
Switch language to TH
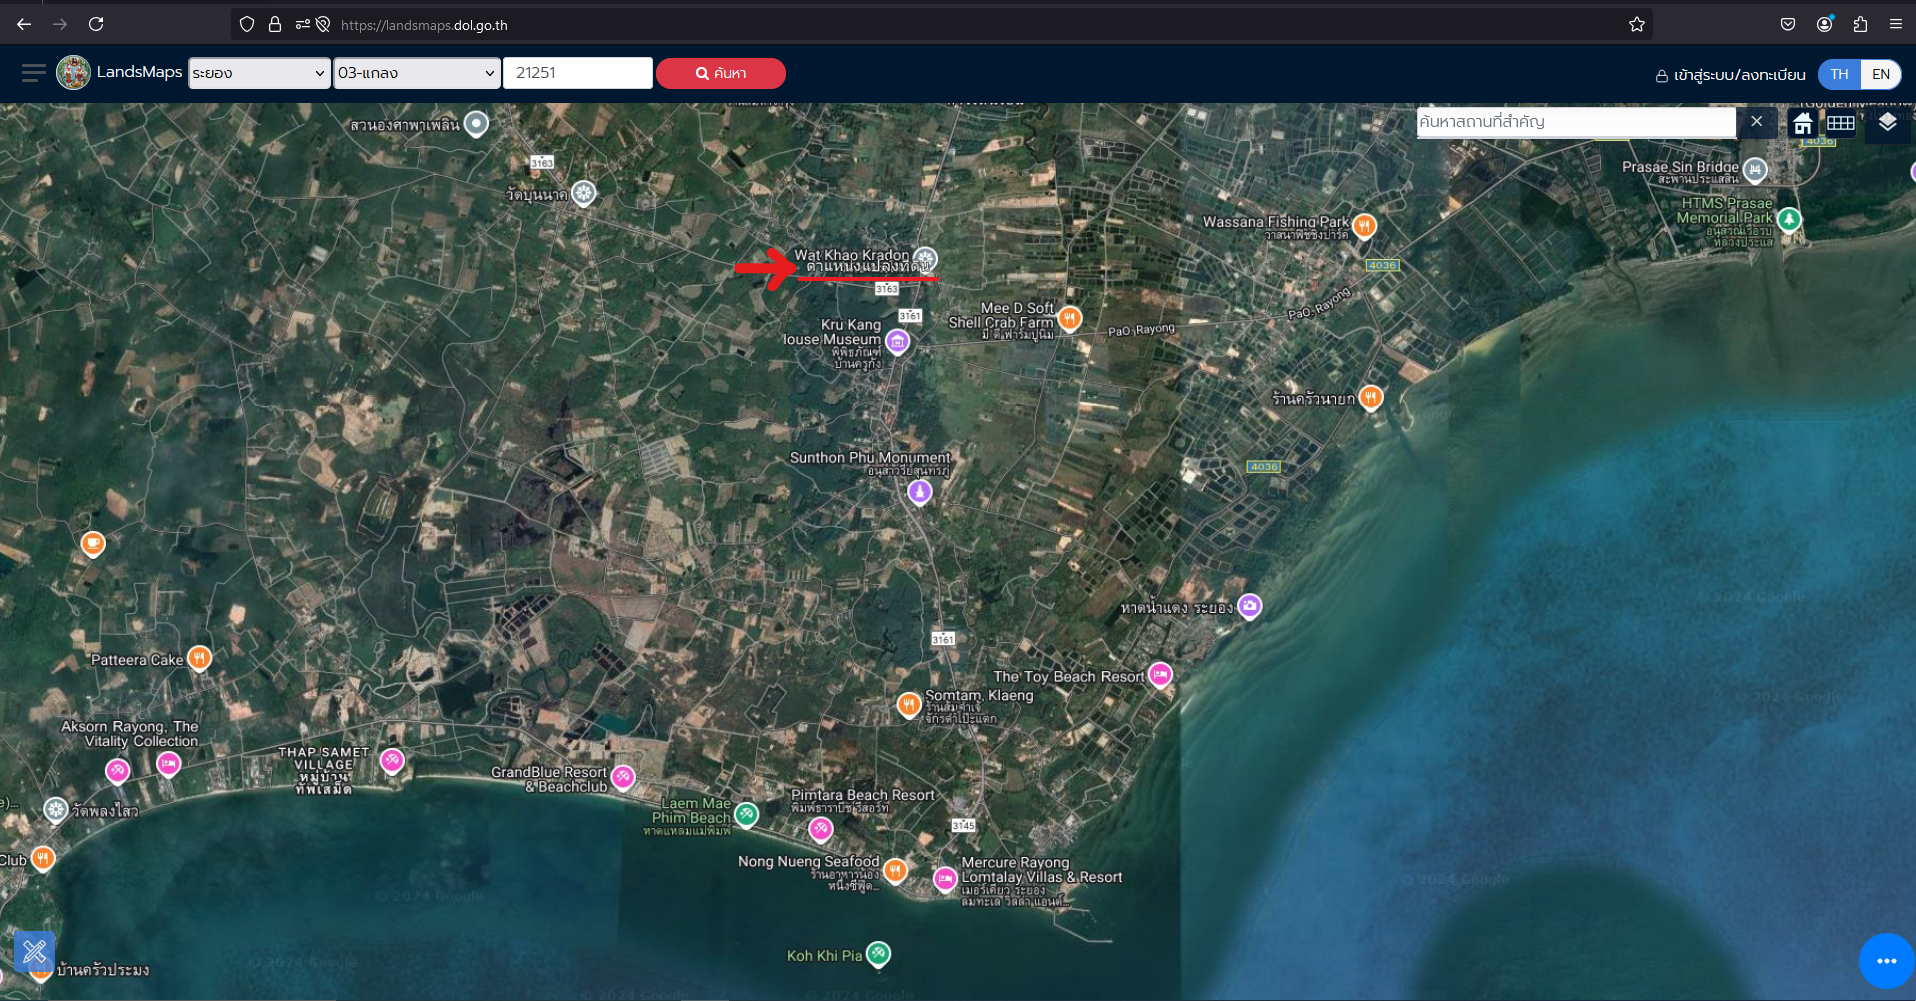click(x=1839, y=74)
